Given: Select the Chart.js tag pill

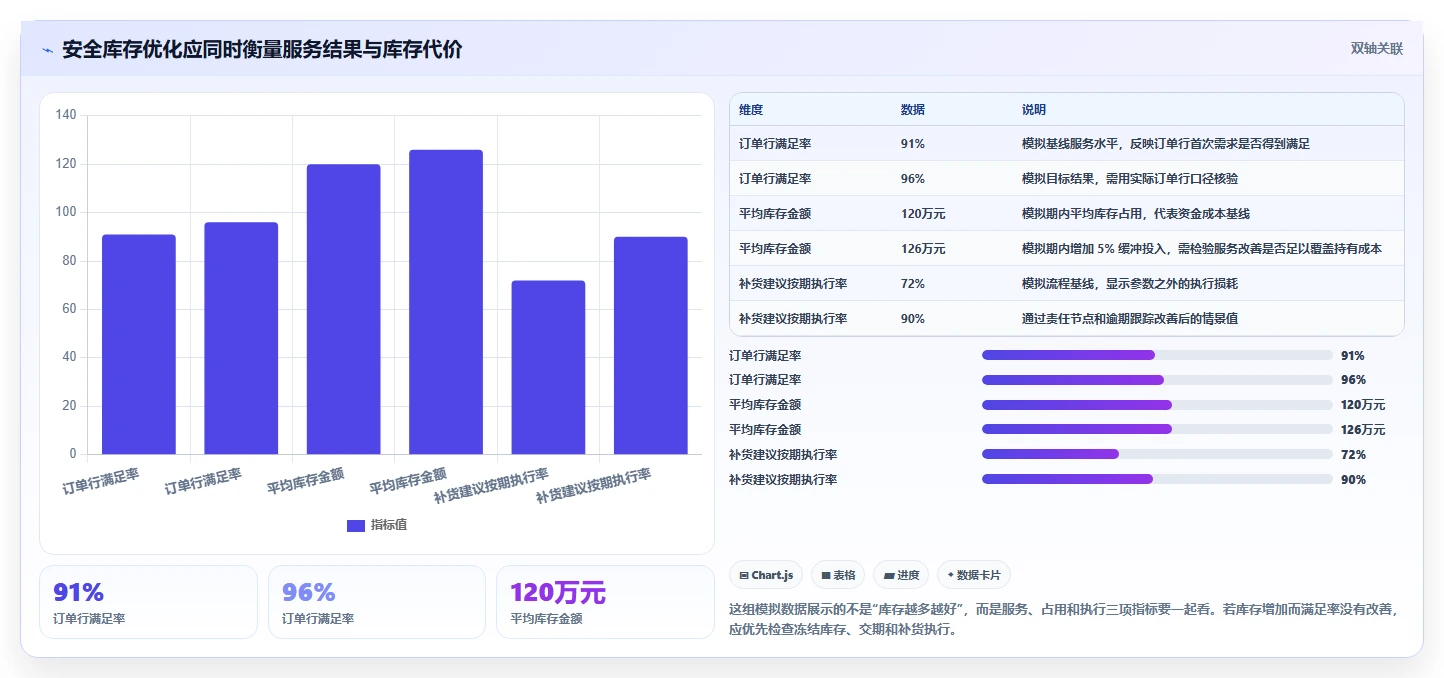Looking at the screenshot, I should (766, 575).
